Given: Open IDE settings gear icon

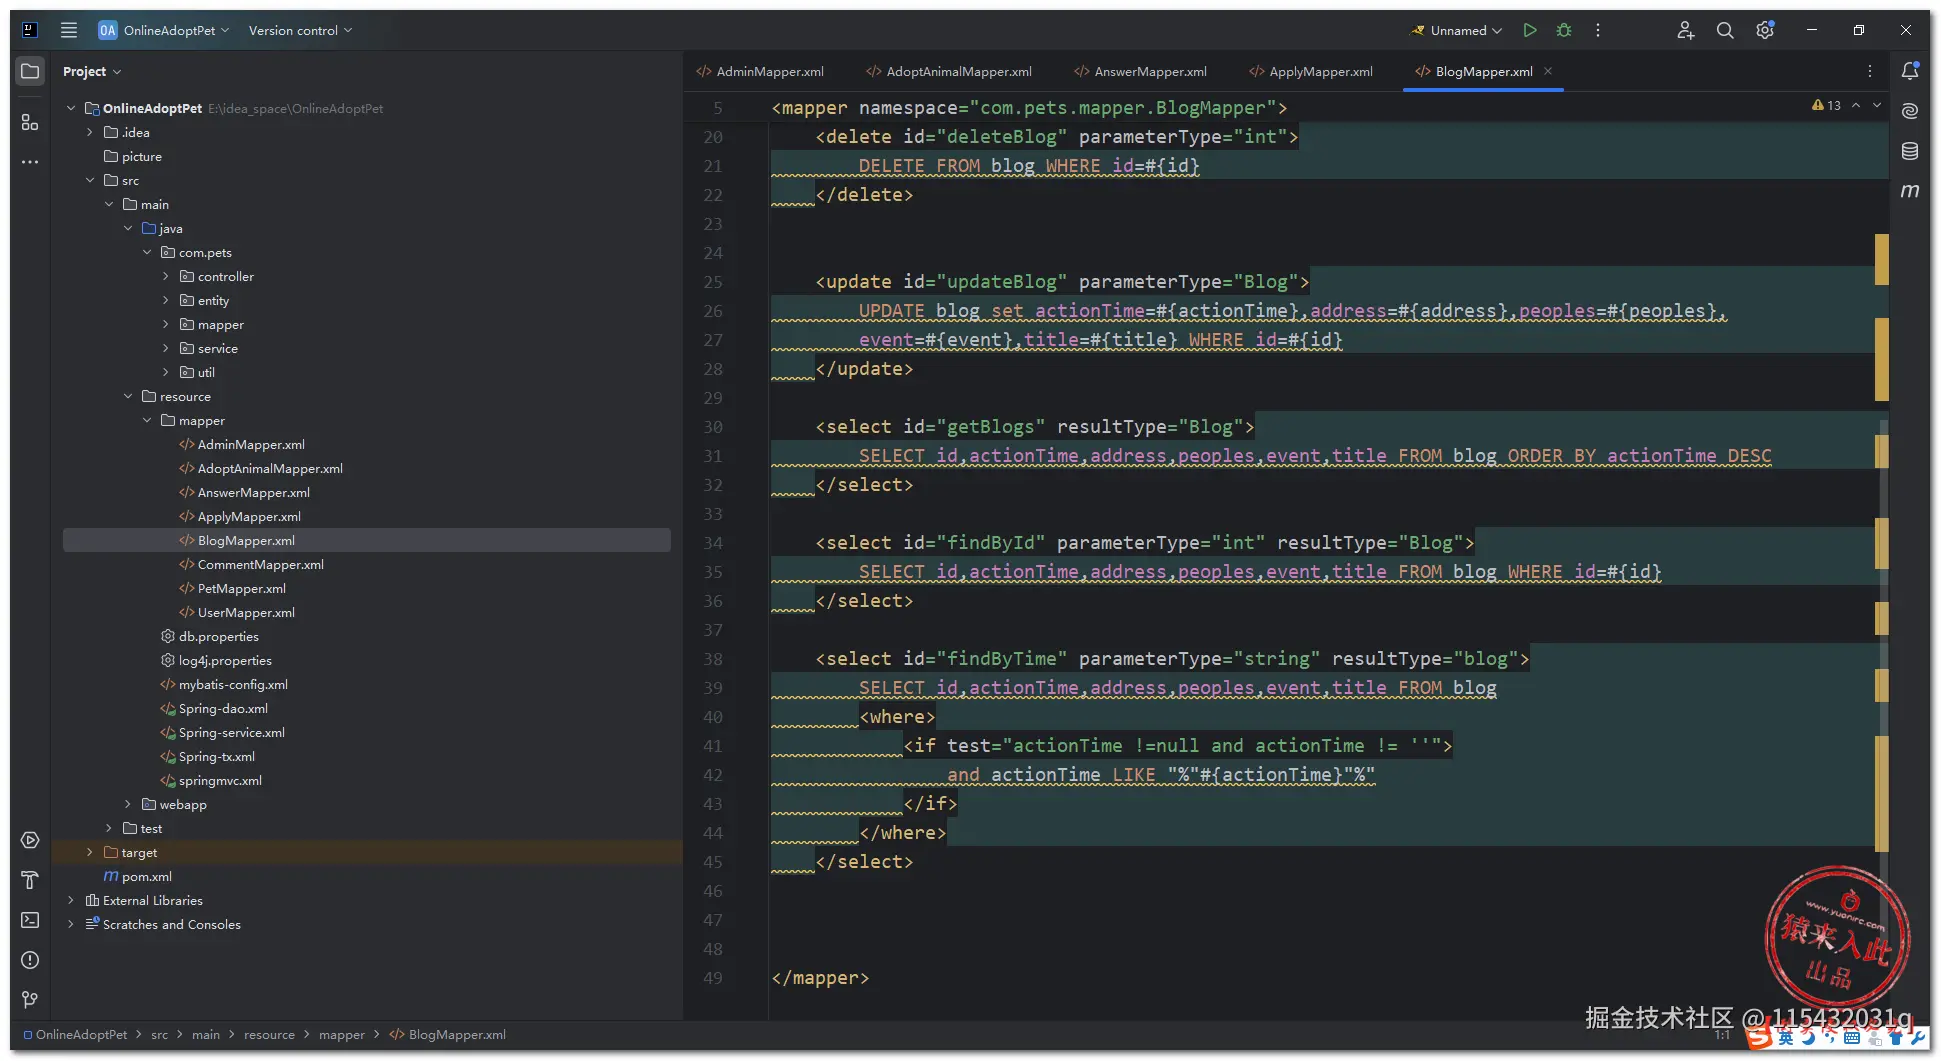Looking at the screenshot, I should point(1765,30).
